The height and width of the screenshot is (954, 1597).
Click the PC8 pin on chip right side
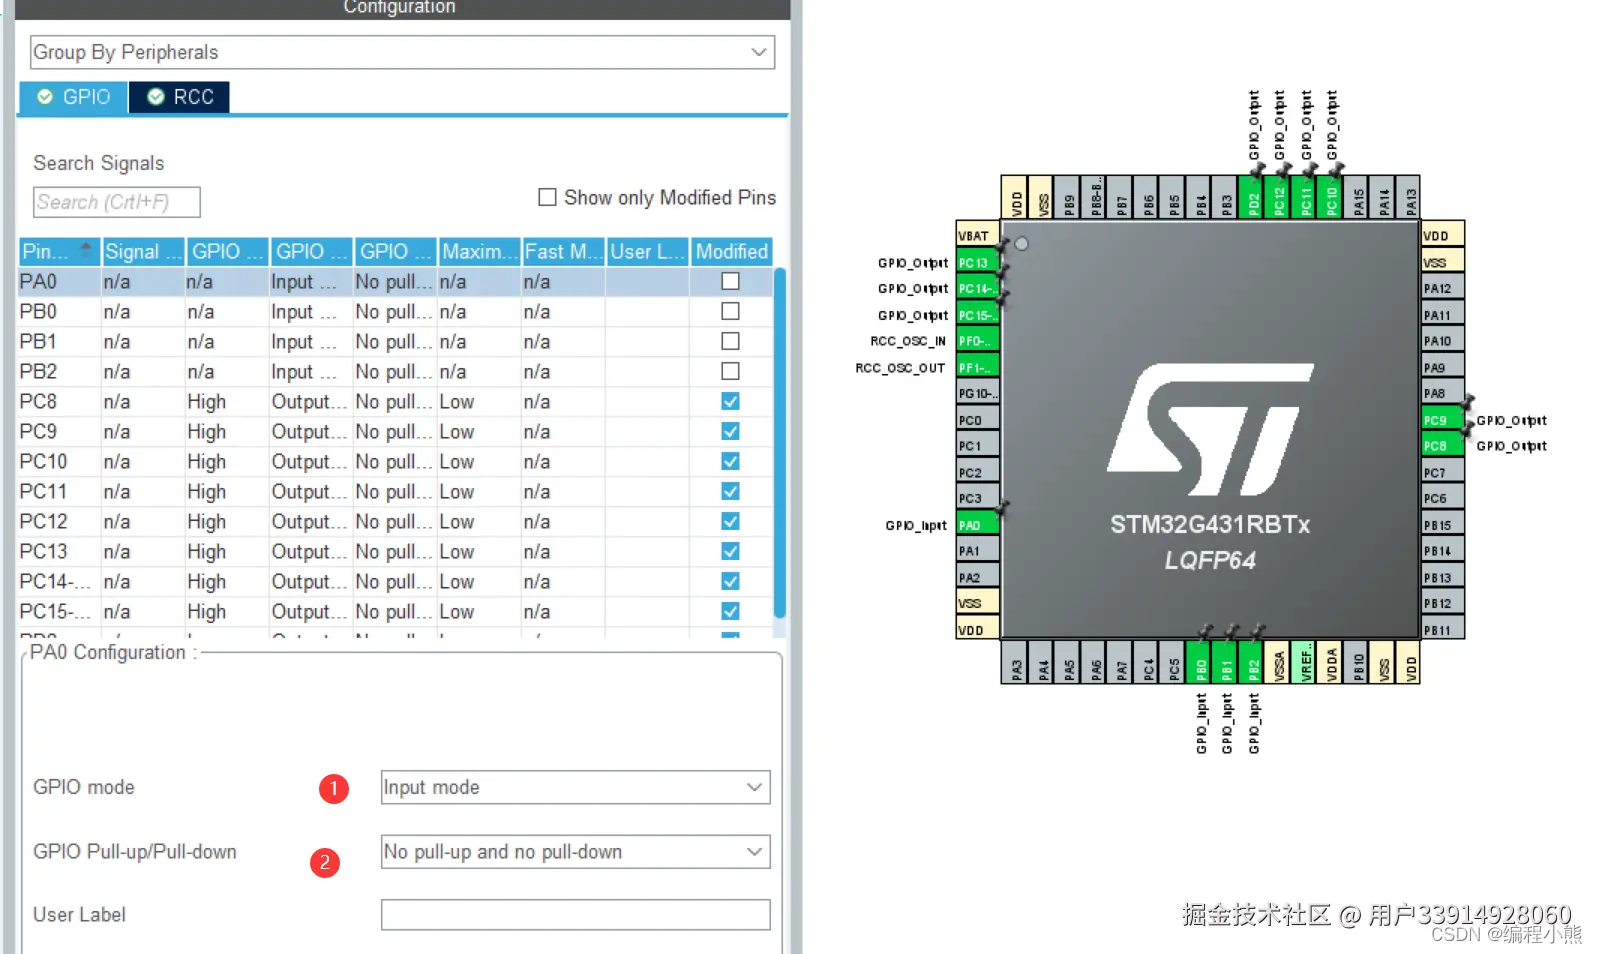[x=1443, y=446]
